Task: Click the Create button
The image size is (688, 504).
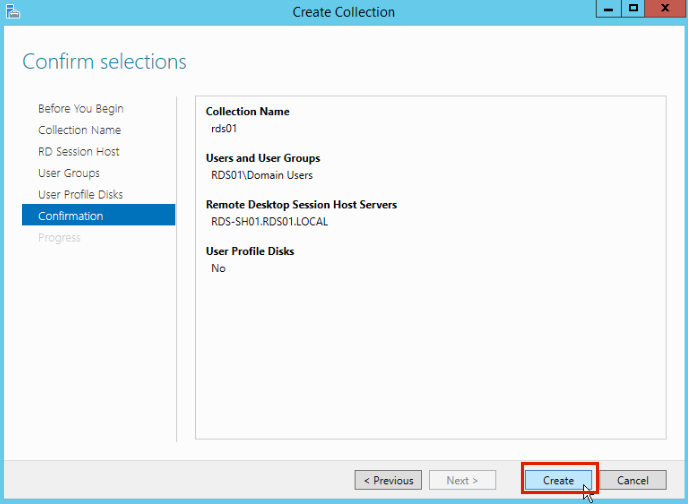Action: (x=558, y=480)
